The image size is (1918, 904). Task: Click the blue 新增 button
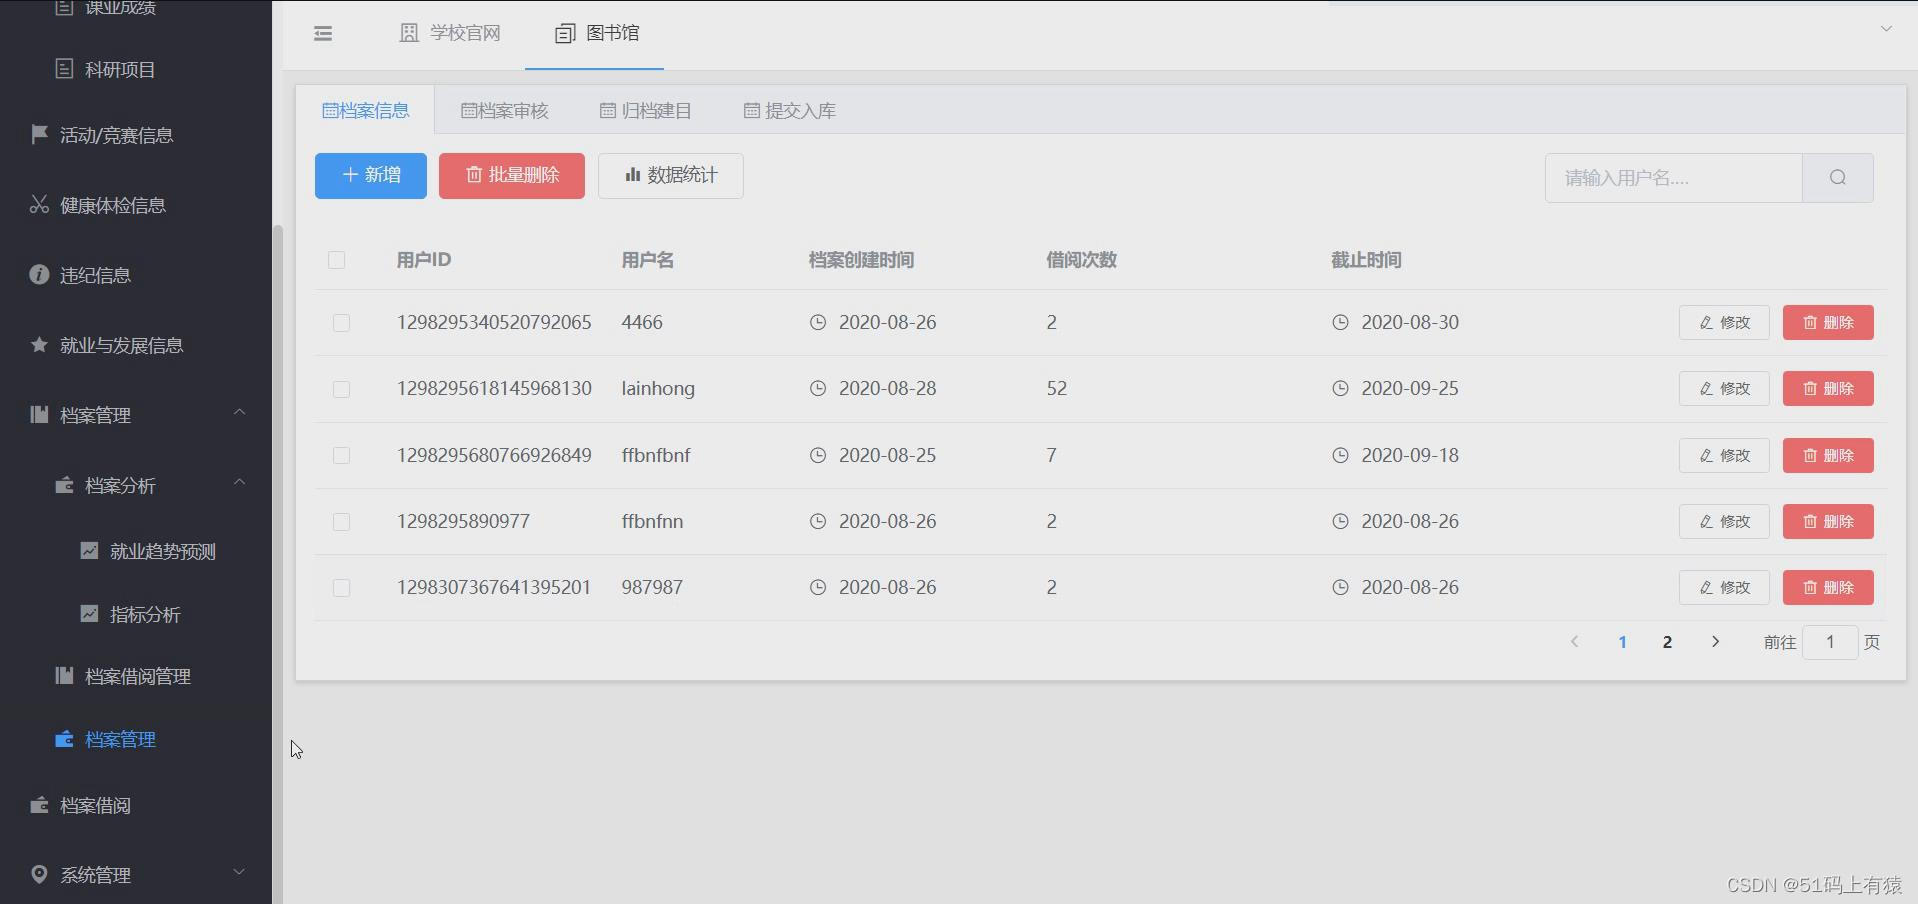point(371,176)
